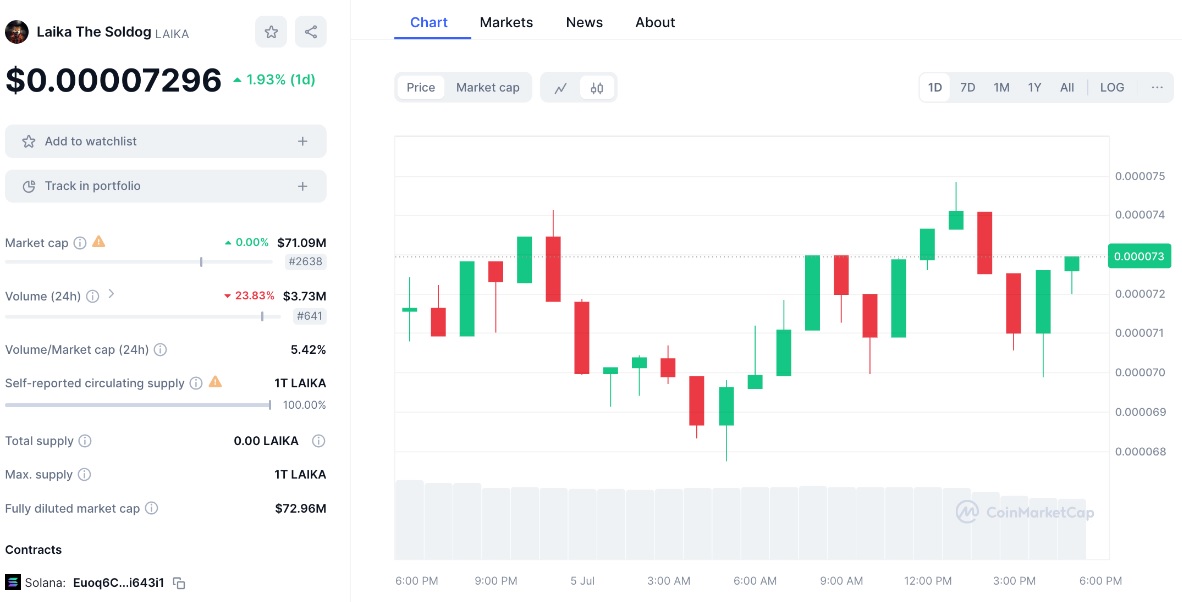Click the Max. supply info icon

coord(84,475)
